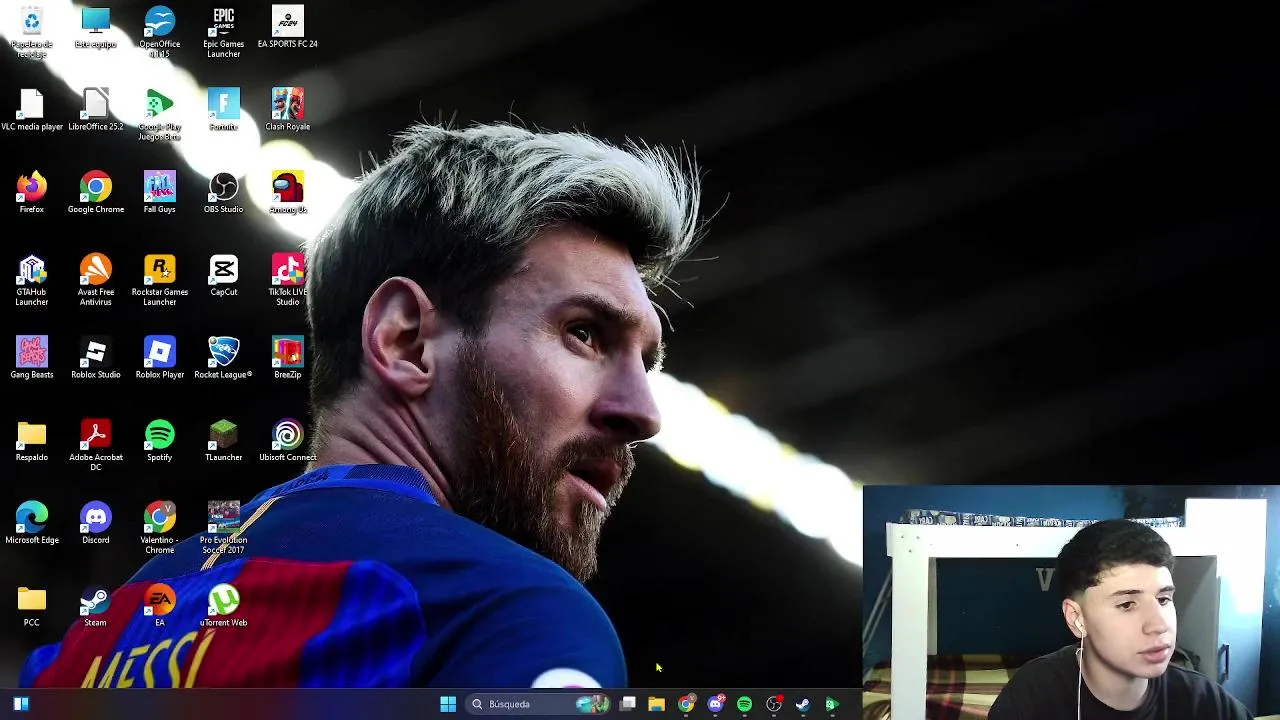
Task: Launch the EA app desktop icon
Action: tap(160, 607)
